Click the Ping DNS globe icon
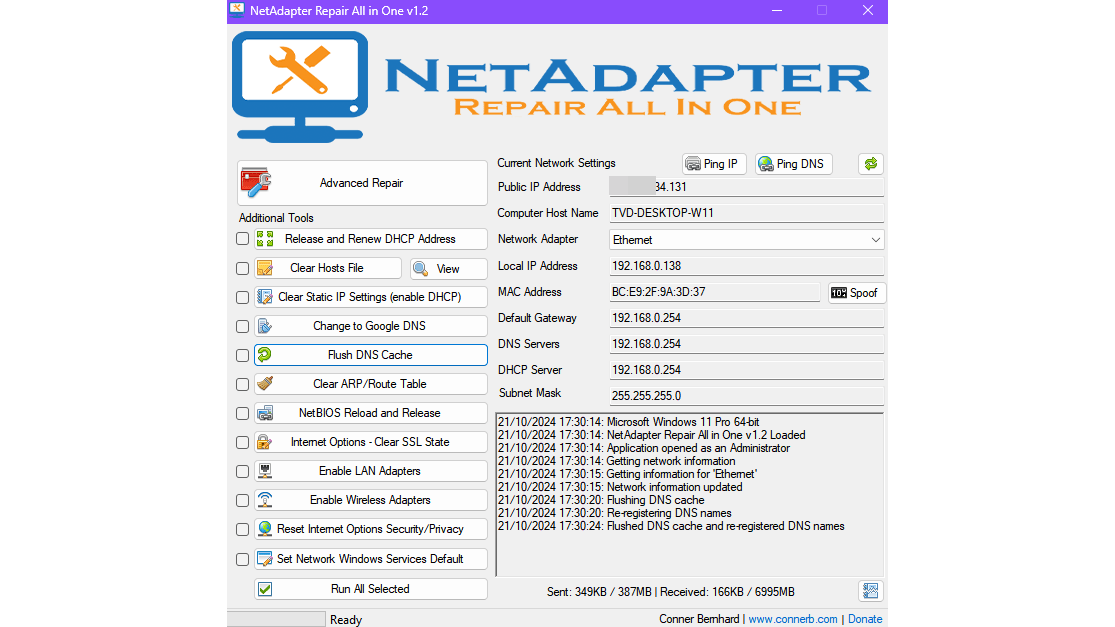 766,164
